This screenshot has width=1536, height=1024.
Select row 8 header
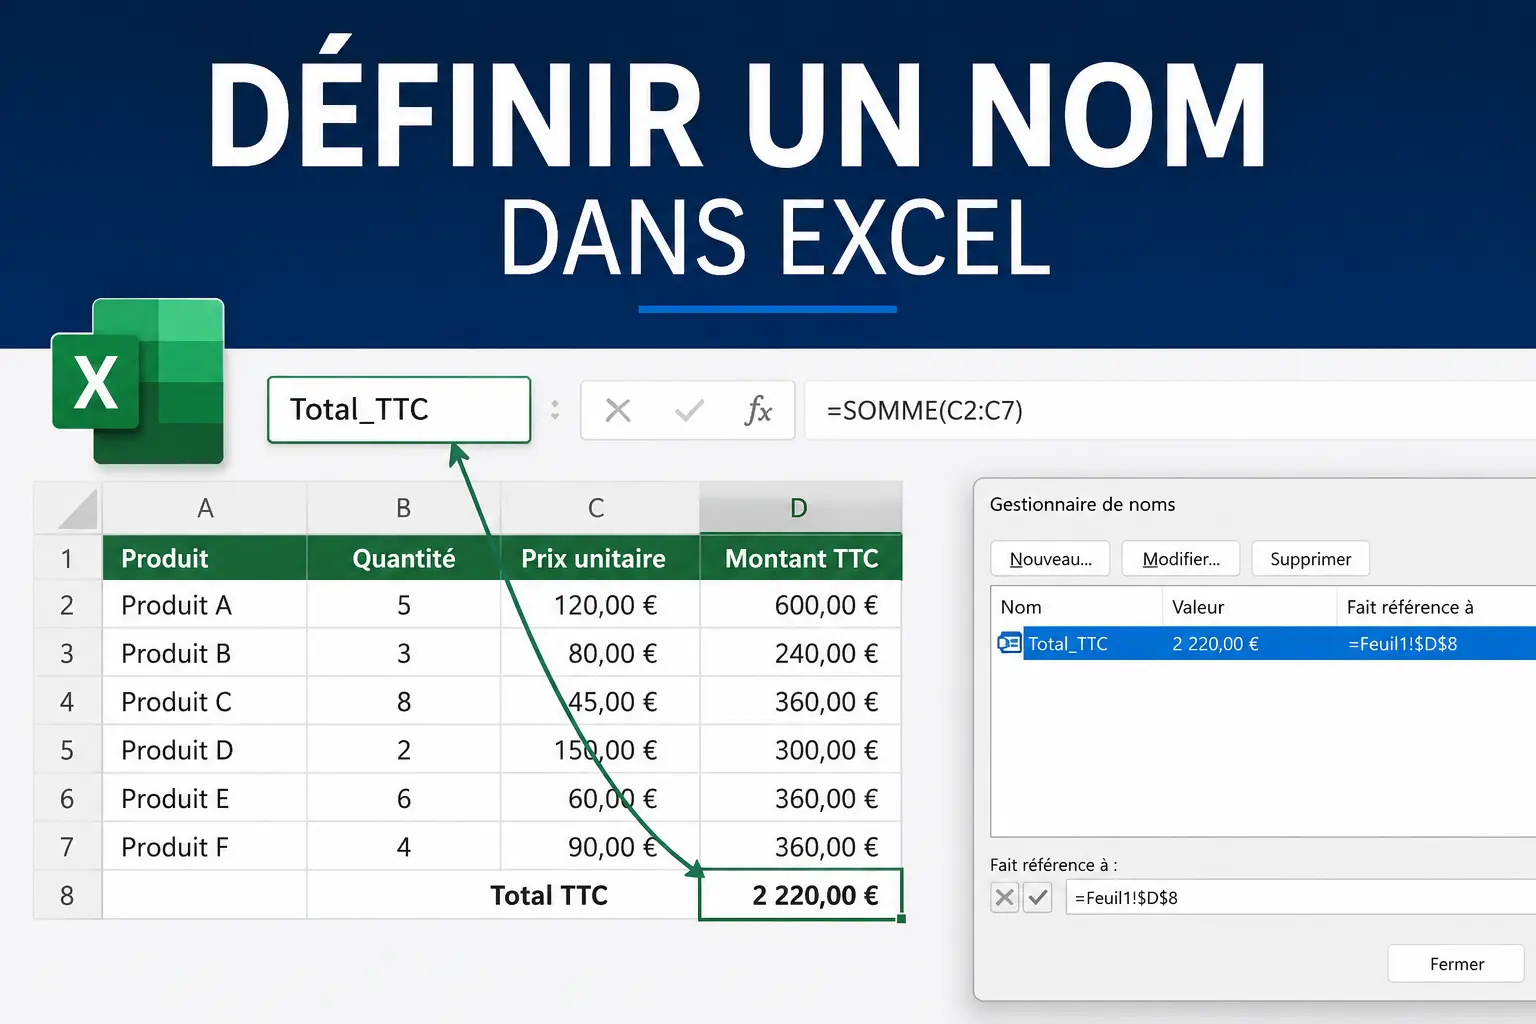coord(67,895)
